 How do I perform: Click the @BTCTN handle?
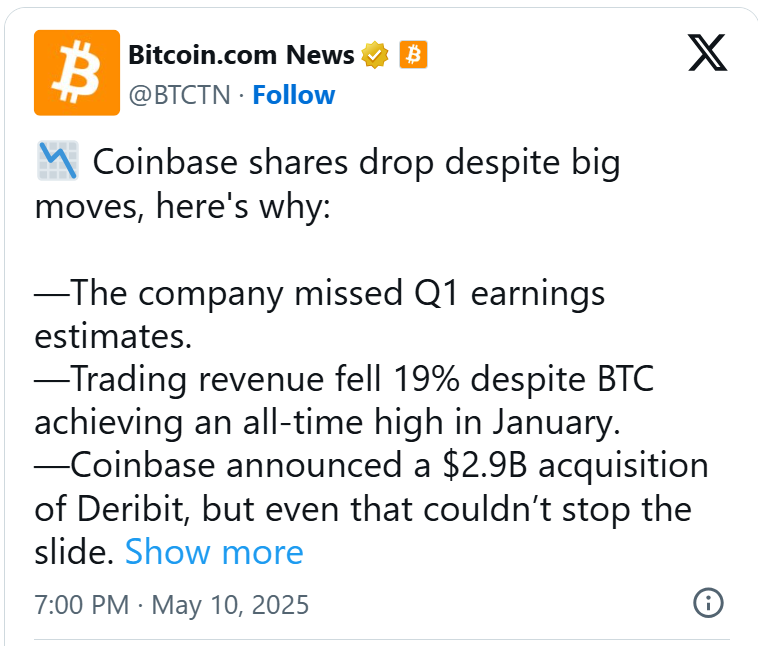coord(179,95)
